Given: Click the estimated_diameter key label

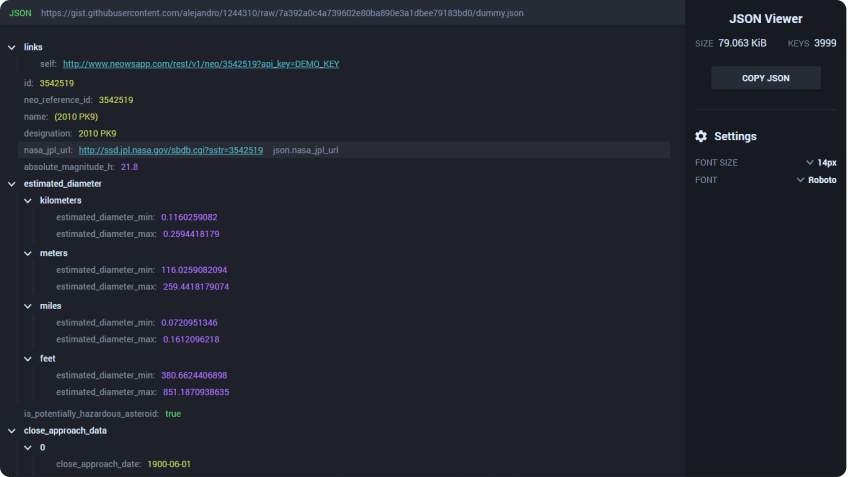Looking at the screenshot, I should pos(63,184).
